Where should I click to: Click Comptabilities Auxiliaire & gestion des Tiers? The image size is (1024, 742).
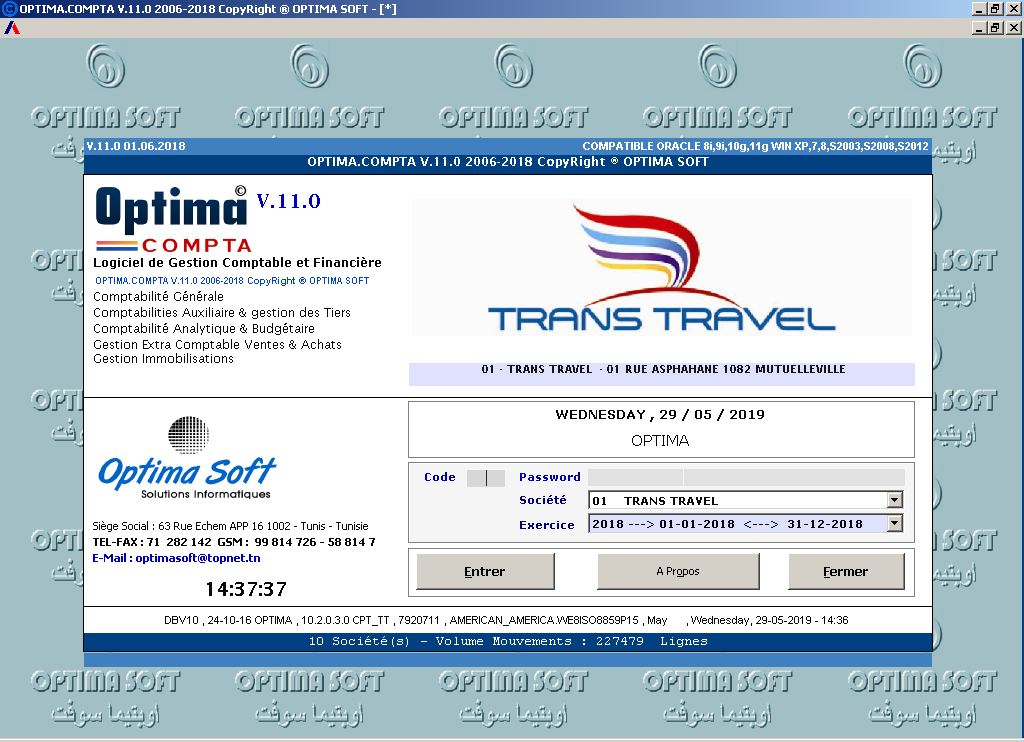point(222,313)
